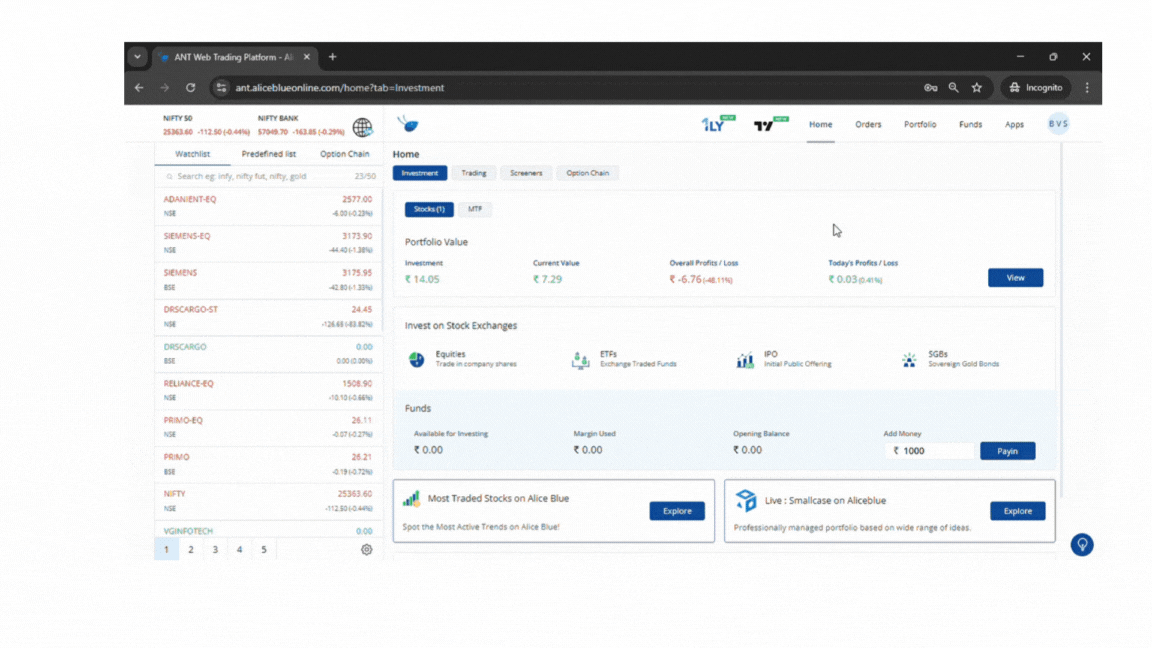The image size is (1152, 648).
Task: Select Option Chain tab under Home
Action: coord(588,173)
